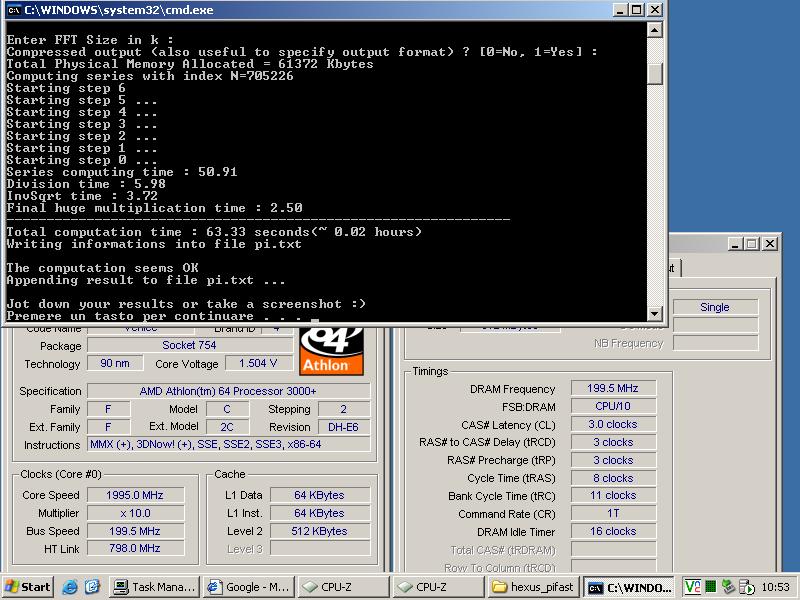Open the VNC server tray icon

click(x=692, y=587)
